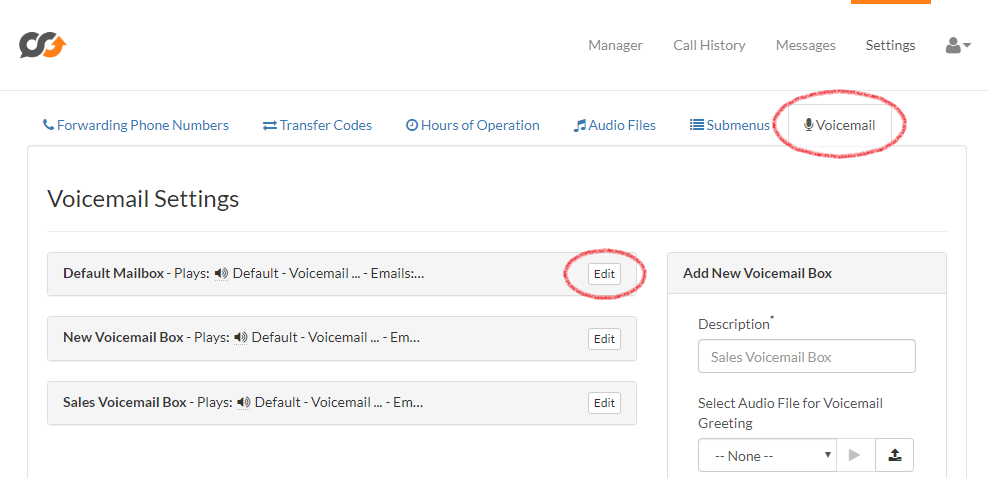This screenshot has width=989, height=478.
Task: Open the Submenus tab
Action: 730,125
